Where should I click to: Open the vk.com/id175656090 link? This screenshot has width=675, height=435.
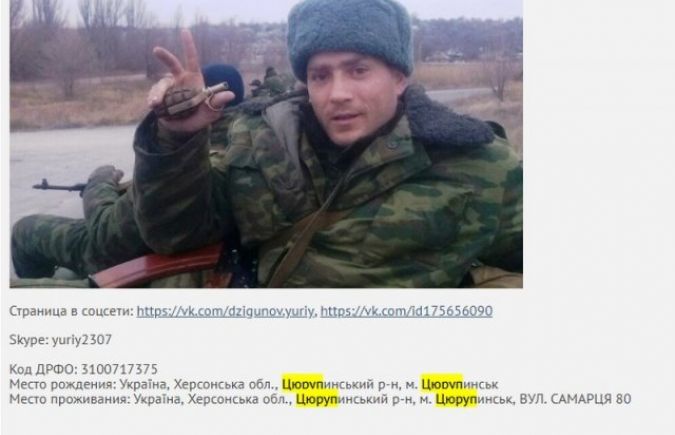point(406,311)
